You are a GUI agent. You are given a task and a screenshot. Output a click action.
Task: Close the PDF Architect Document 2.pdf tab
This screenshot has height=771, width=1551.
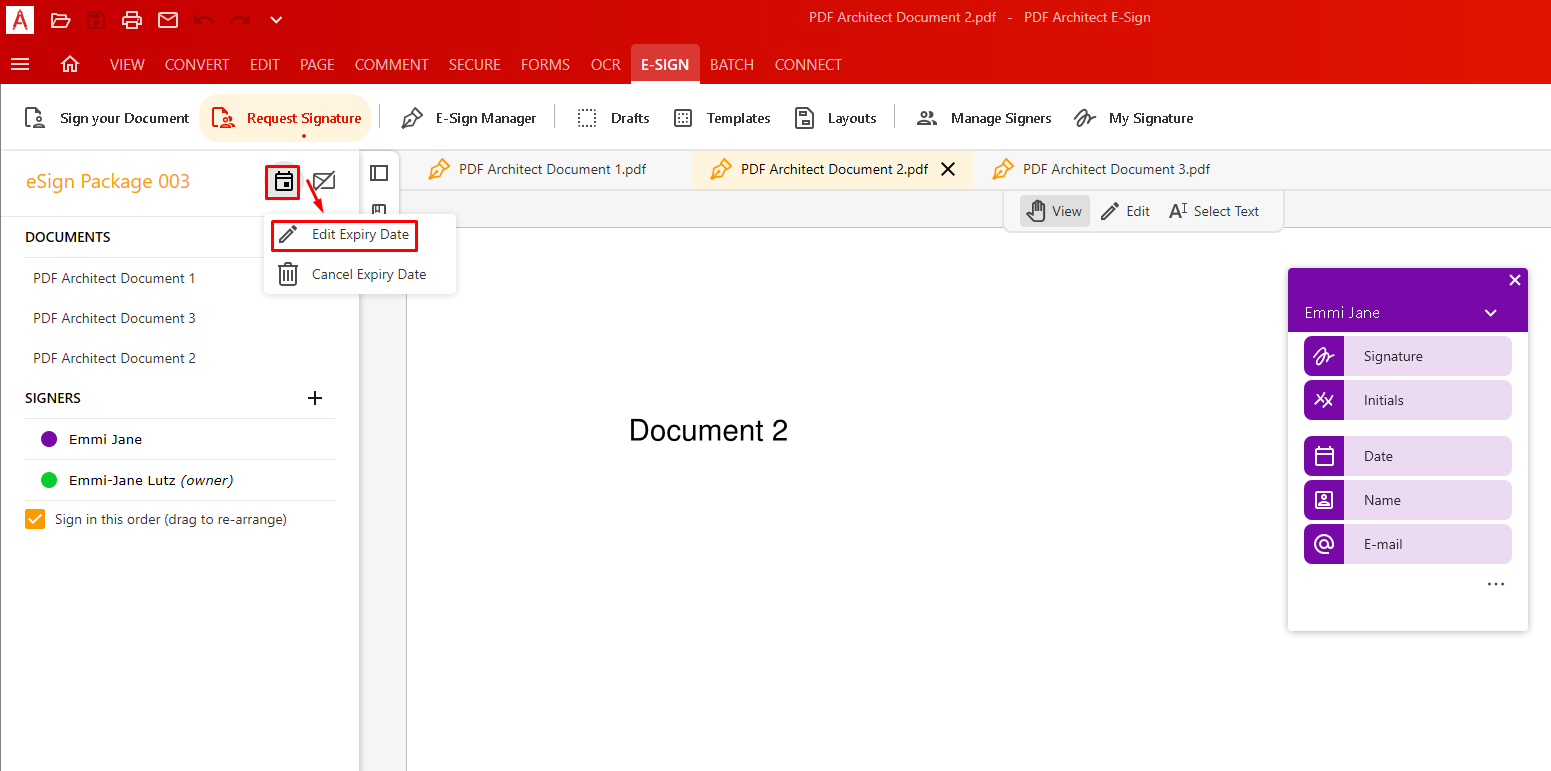click(948, 169)
